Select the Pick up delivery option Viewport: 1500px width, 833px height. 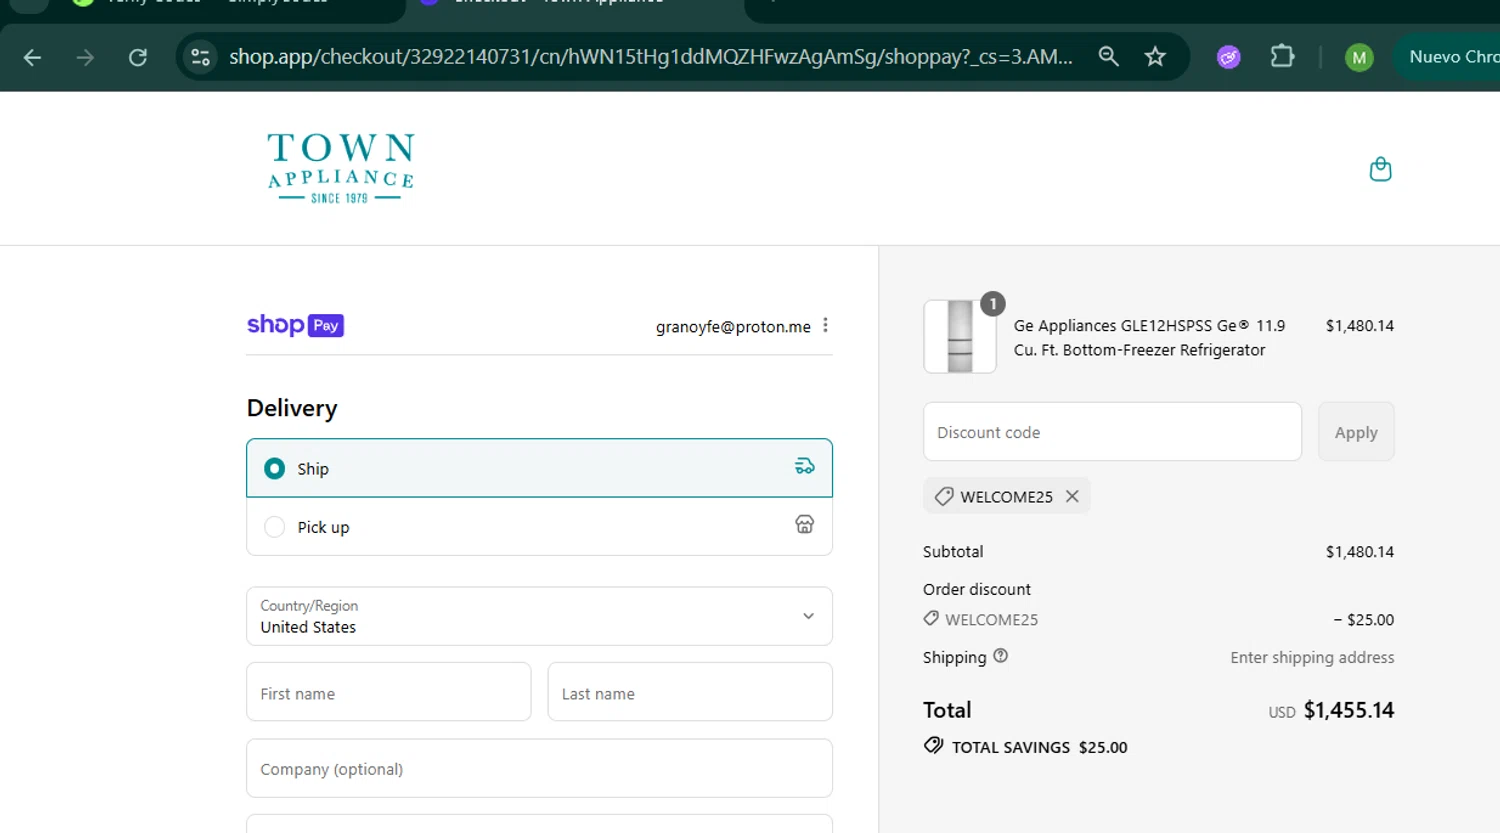pyautogui.click(x=539, y=526)
